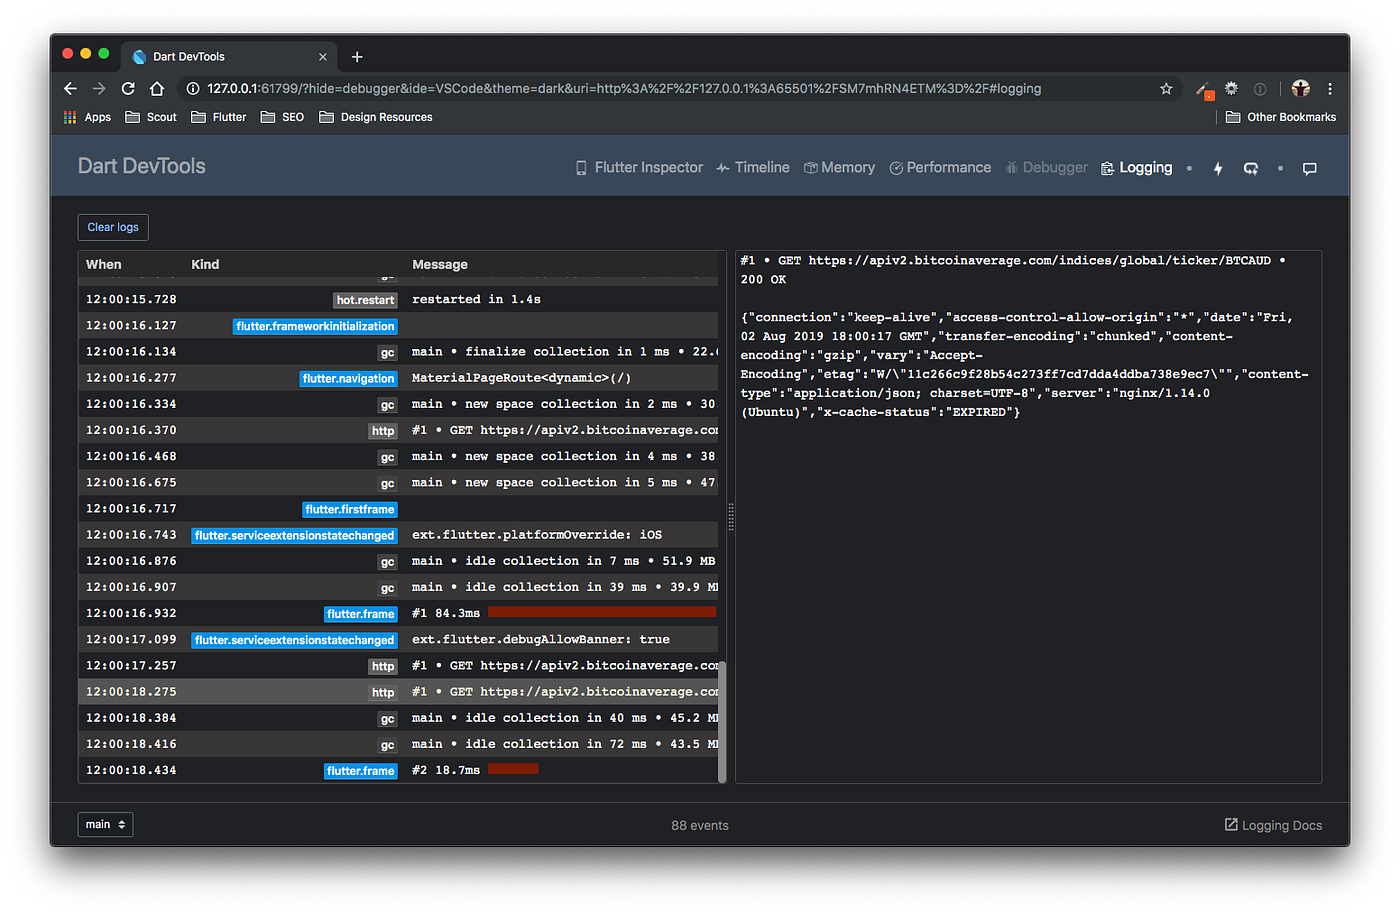Image resolution: width=1400 pixels, height=913 pixels.
Task: Open Chrome three-dot menu
Action: coord(1330,89)
